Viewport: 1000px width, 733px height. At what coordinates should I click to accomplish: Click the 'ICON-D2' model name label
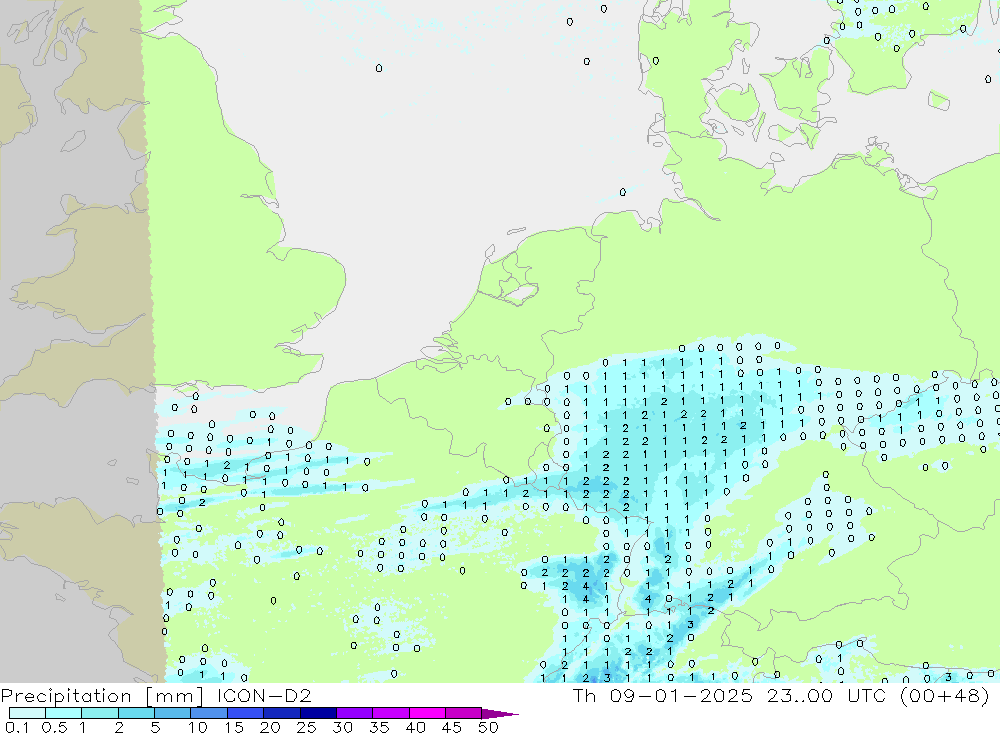pyautogui.click(x=264, y=695)
